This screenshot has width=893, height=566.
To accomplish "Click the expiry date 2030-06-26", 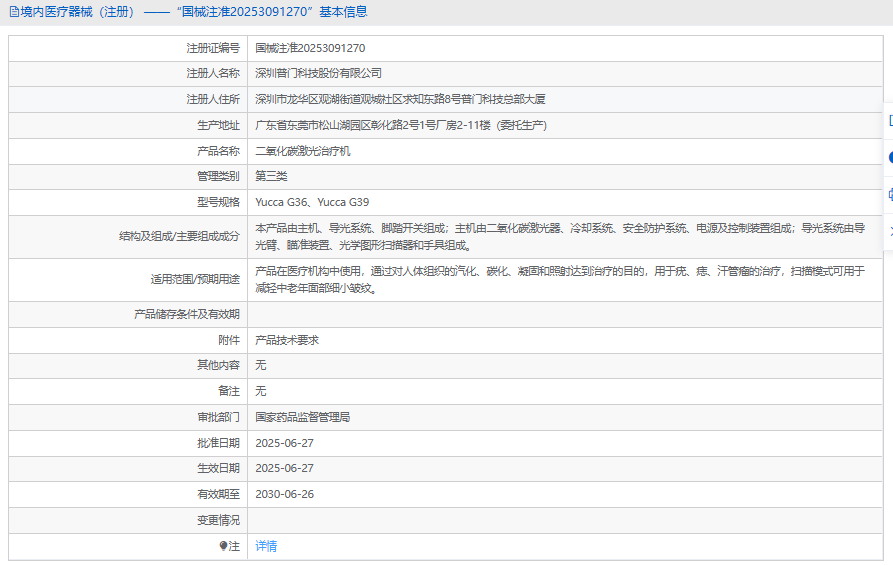I will click(284, 494).
